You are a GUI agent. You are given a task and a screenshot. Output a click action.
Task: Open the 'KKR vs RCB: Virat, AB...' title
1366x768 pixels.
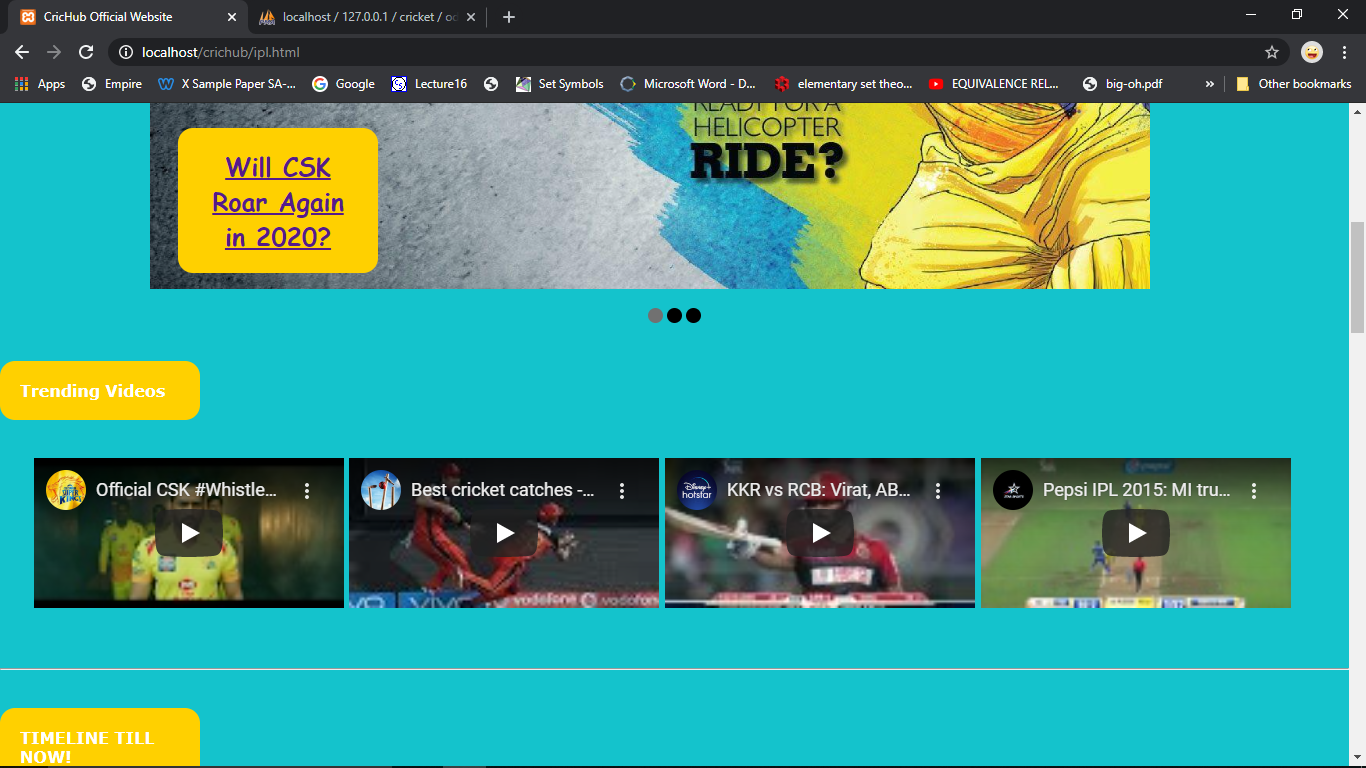click(819, 490)
